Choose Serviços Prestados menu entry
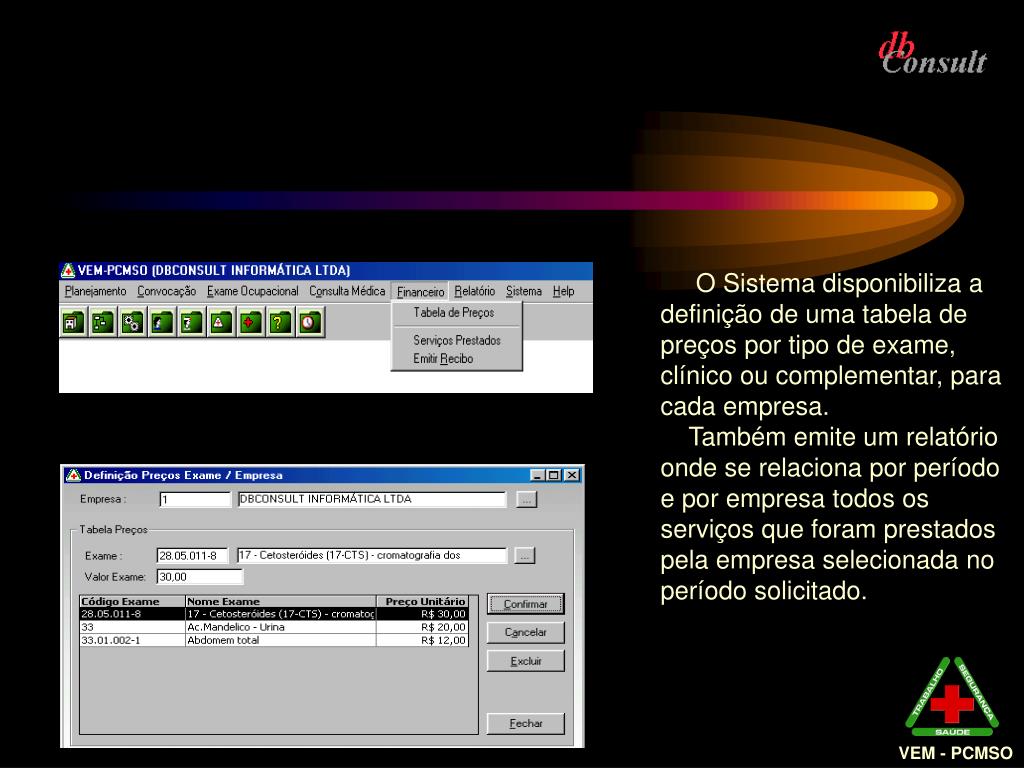The image size is (1024, 768). pyautogui.click(x=456, y=340)
